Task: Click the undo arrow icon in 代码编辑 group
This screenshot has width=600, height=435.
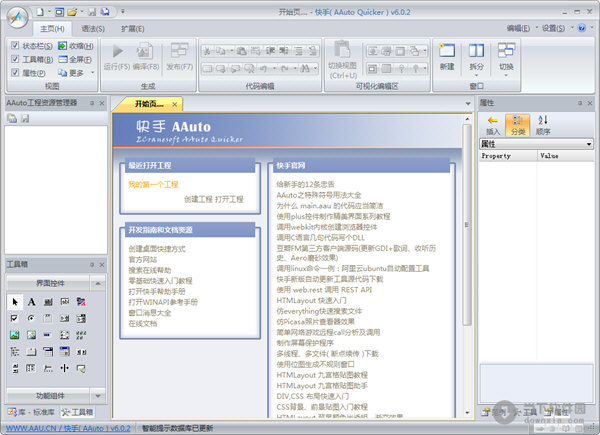Action: [x=264, y=69]
